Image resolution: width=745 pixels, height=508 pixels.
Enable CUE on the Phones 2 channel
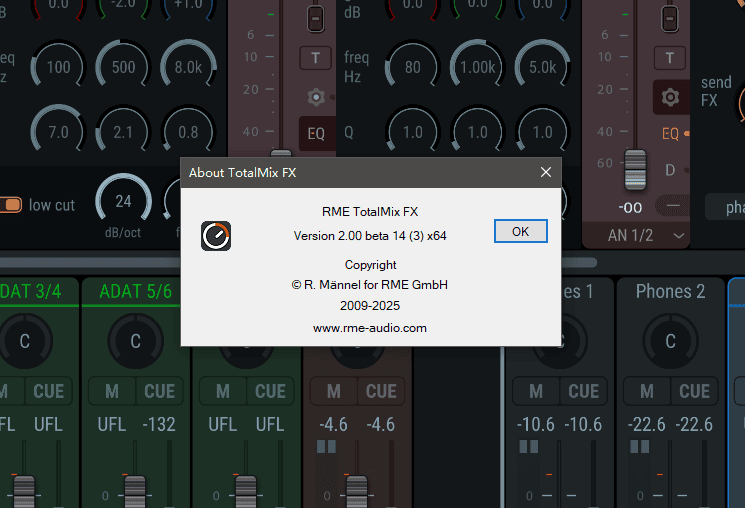[x=693, y=391]
